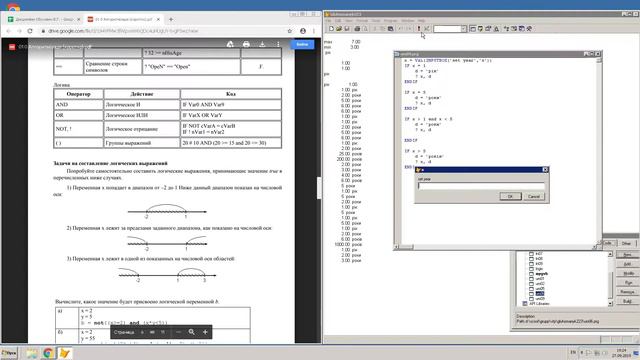This screenshot has width=640, height=360.
Task: Open the Chrome profile icon
Action: point(303,31)
